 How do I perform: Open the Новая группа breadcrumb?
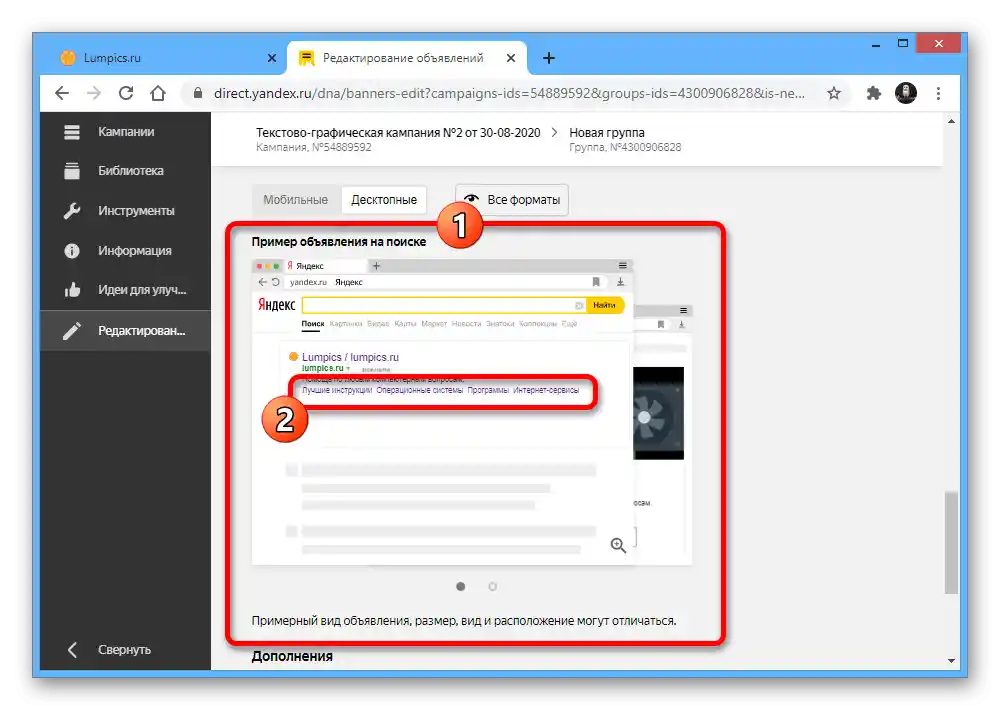607,133
